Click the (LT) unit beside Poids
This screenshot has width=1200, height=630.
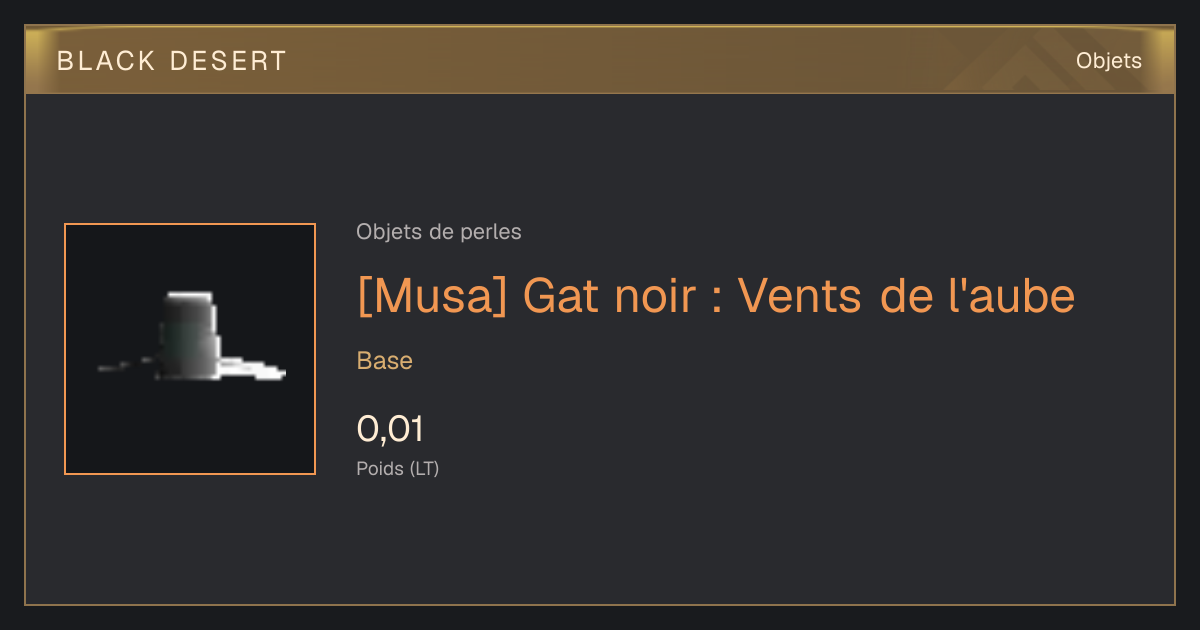click(424, 468)
